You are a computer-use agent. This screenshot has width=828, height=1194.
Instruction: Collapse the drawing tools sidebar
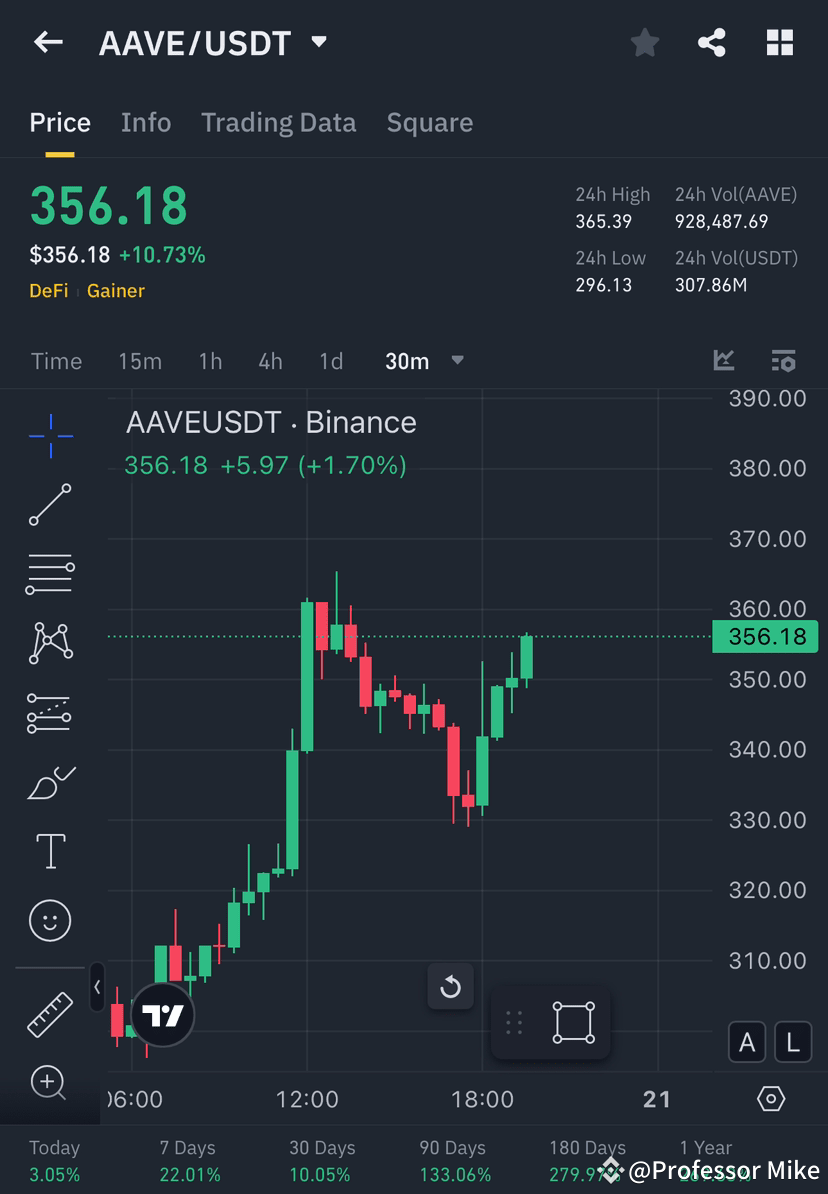click(x=98, y=987)
